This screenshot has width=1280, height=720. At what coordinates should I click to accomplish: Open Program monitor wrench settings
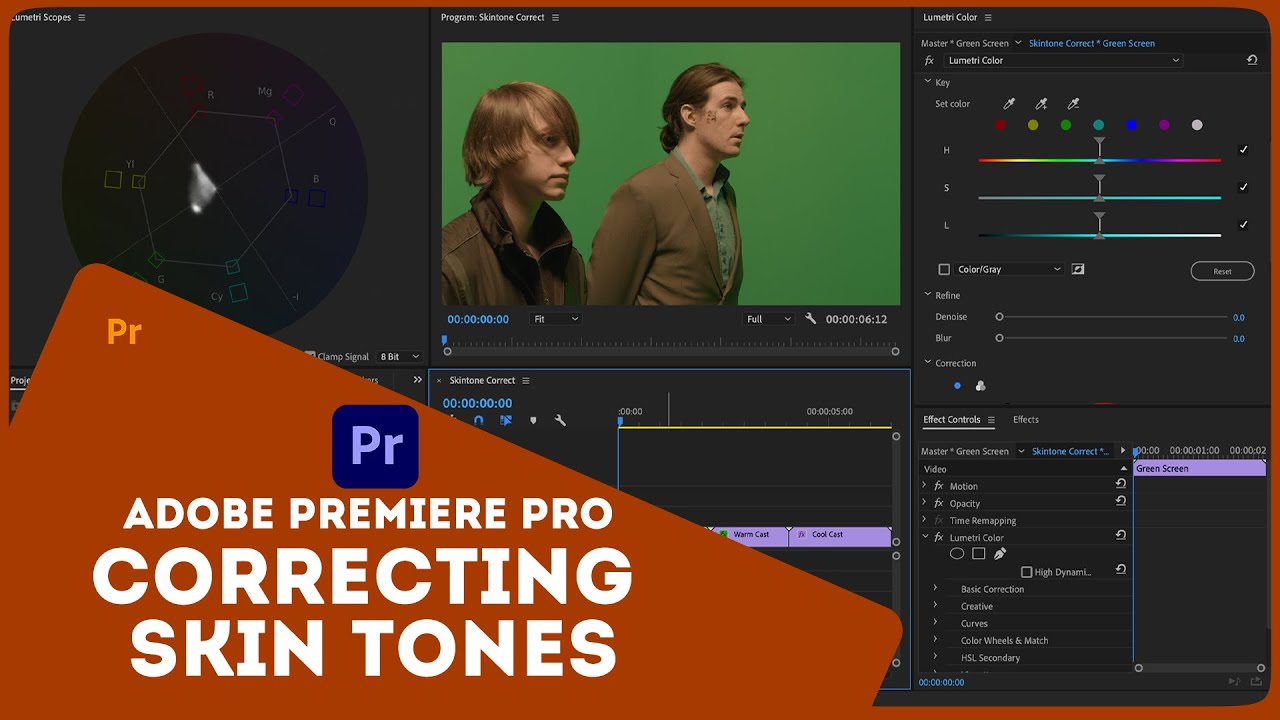811,319
